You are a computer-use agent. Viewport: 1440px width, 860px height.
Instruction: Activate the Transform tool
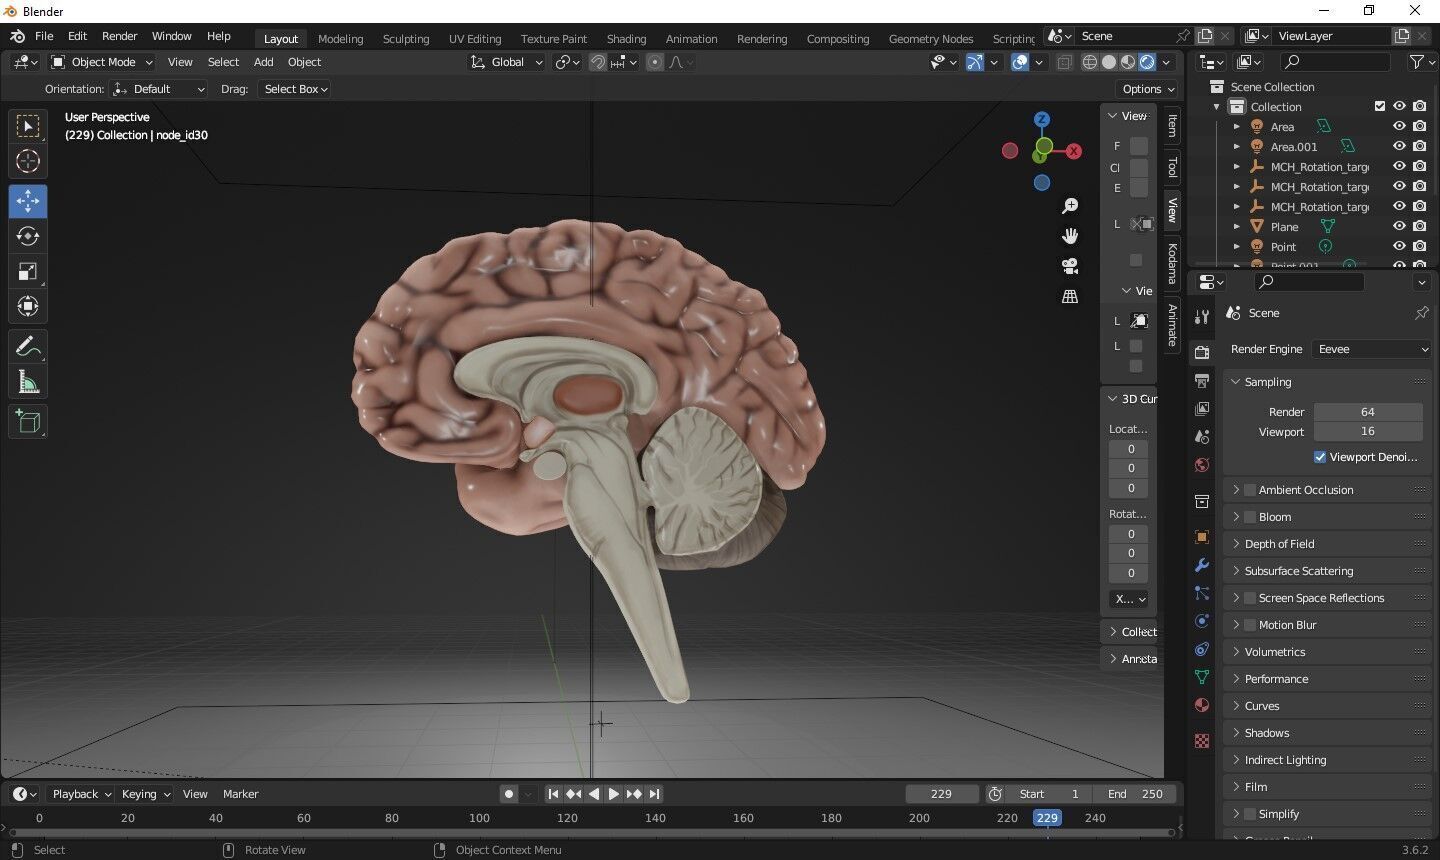pos(28,306)
